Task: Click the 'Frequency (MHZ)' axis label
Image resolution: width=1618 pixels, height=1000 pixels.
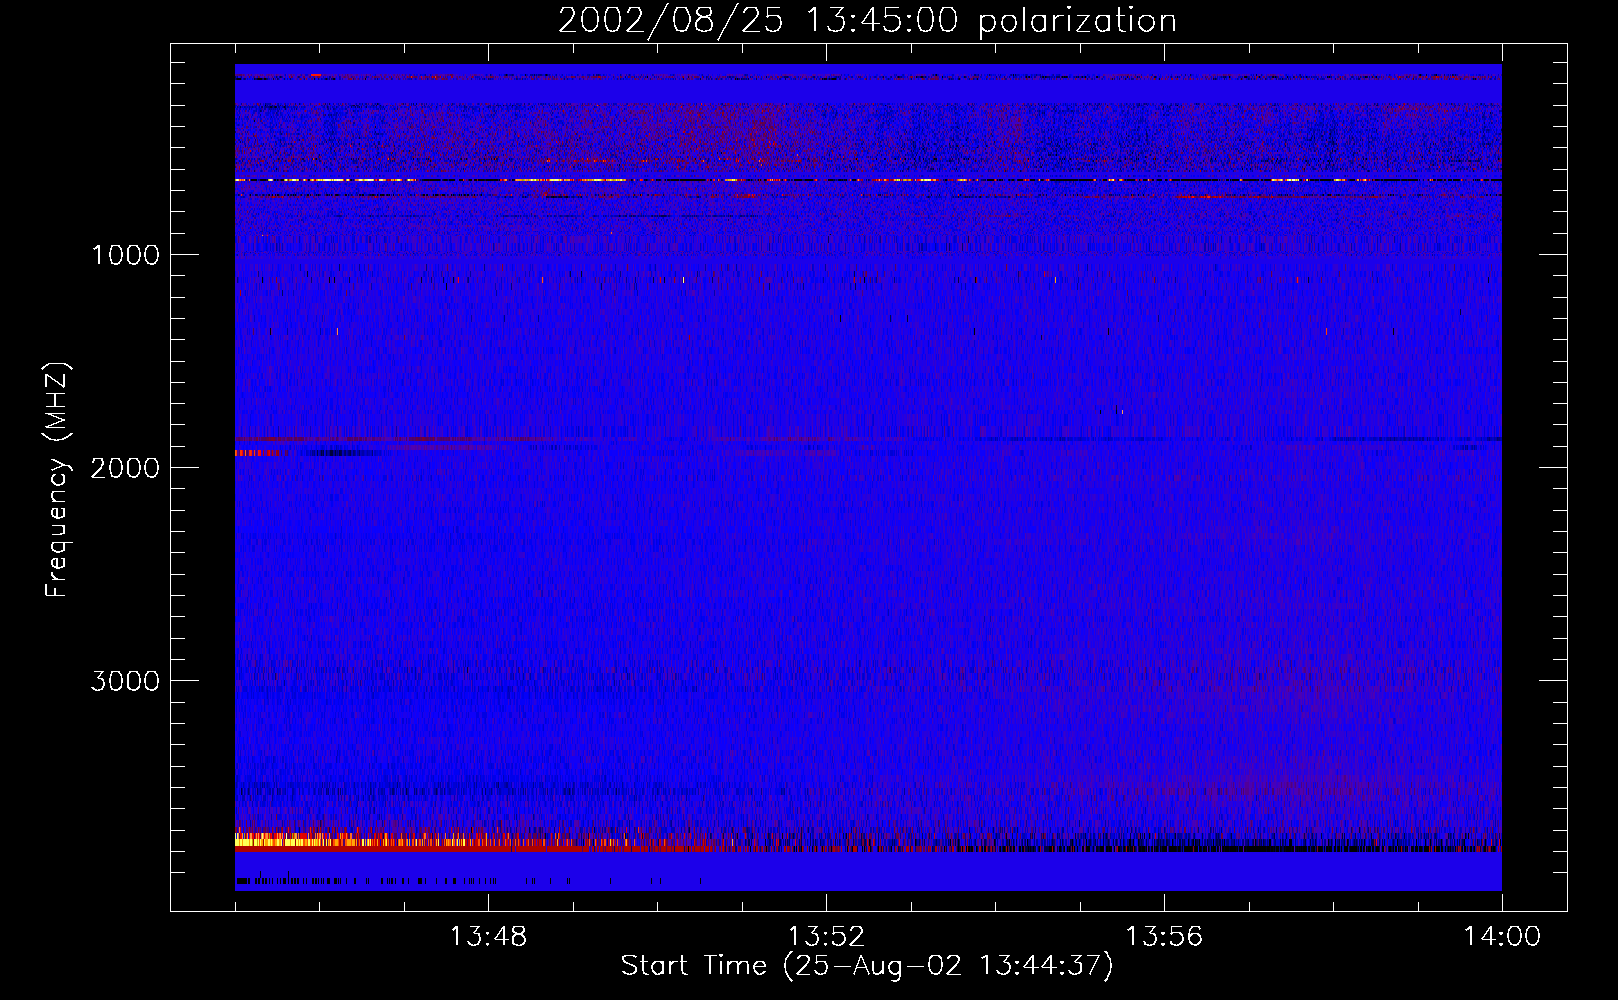Action: [x=57, y=480]
